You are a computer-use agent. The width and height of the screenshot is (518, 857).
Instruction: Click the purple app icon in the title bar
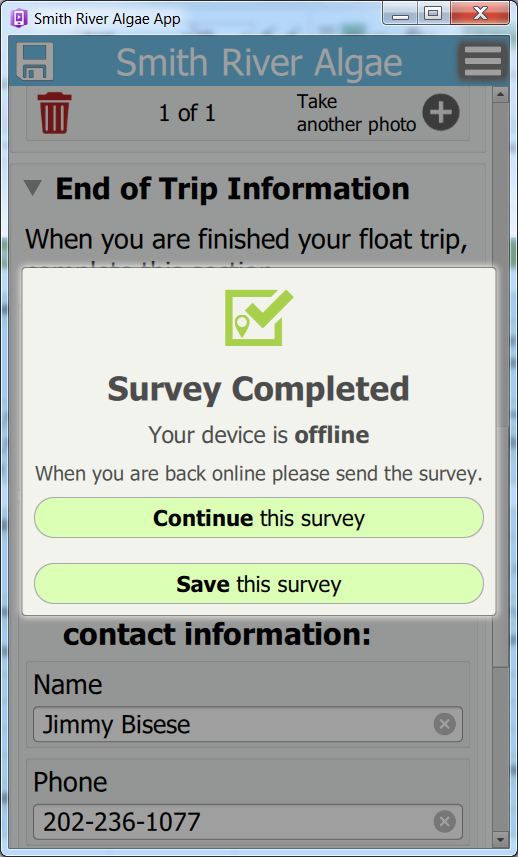pos(19,19)
